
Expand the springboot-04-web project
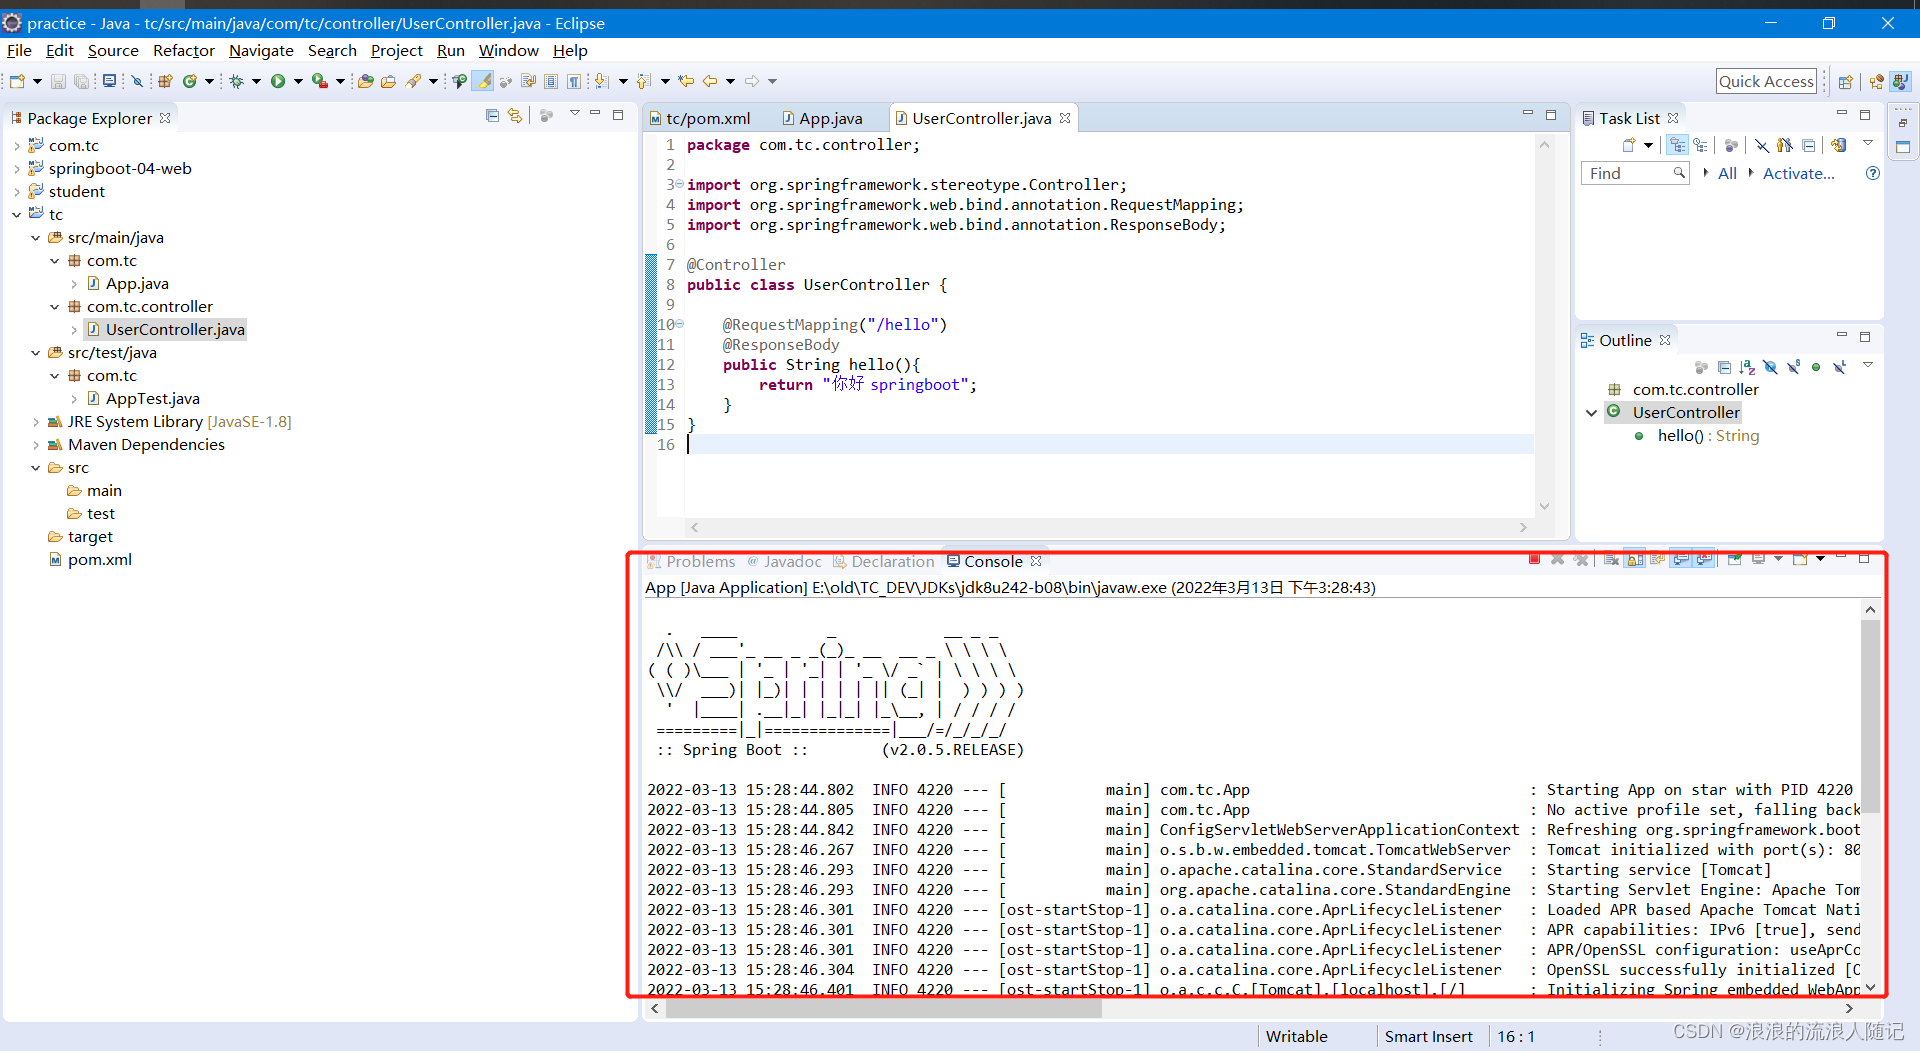(17, 169)
